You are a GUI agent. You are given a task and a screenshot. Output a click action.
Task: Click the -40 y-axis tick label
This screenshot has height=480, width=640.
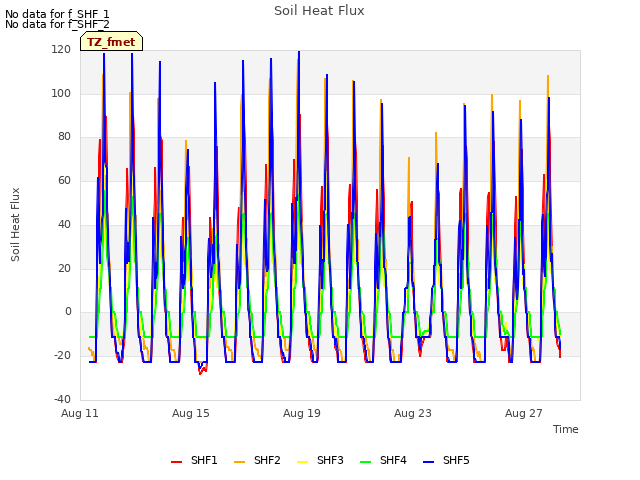(62, 399)
